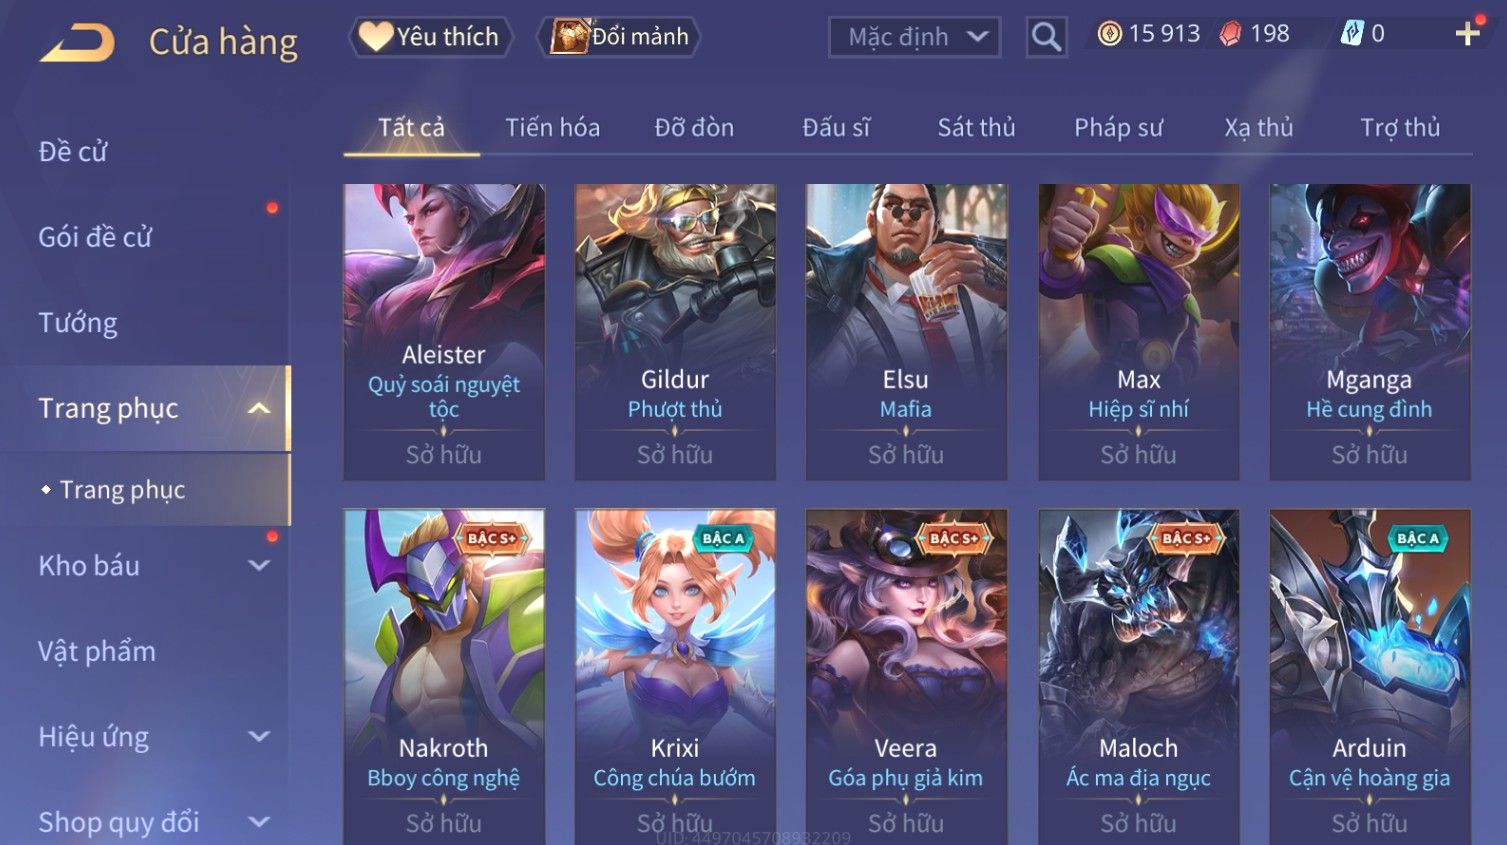The height and width of the screenshot is (845, 1507).
Task: Click the golden back arrow icon
Action: click(78, 43)
